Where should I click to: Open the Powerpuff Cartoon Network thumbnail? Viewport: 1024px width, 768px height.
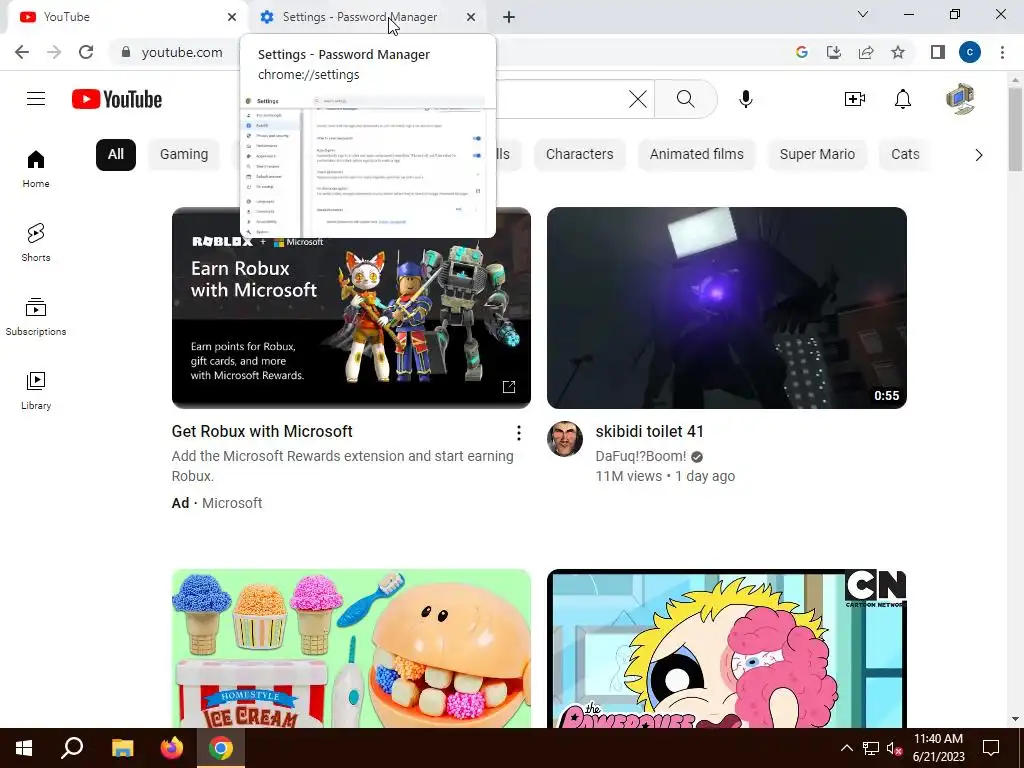[x=727, y=648]
